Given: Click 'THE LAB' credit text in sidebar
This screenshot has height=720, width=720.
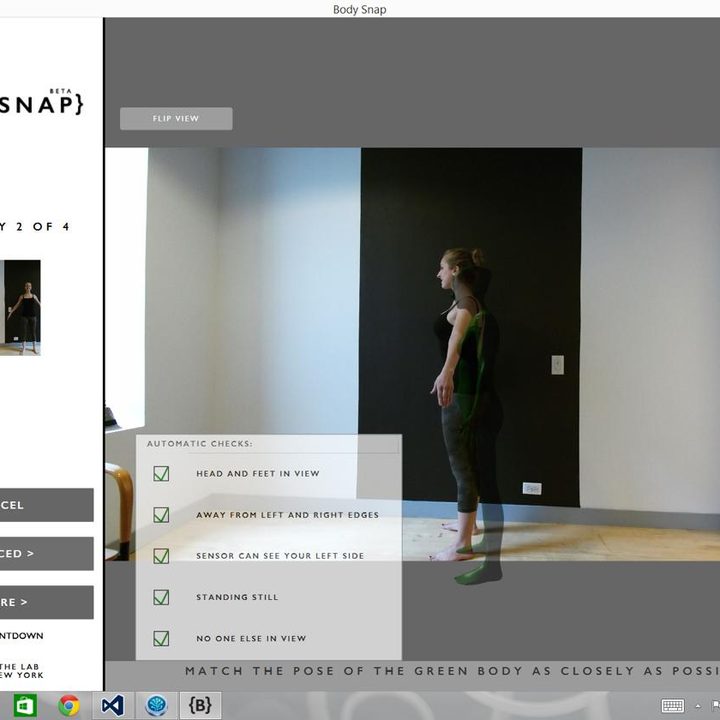Looking at the screenshot, I should point(20,666).
